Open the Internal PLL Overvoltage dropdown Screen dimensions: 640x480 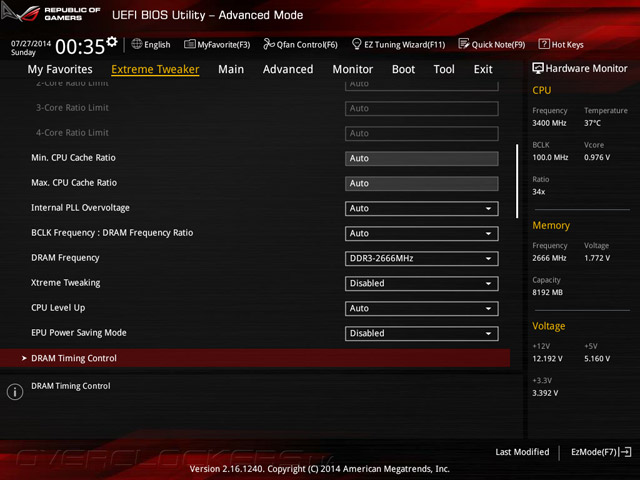pyautogui.click(x=422, y=209)
